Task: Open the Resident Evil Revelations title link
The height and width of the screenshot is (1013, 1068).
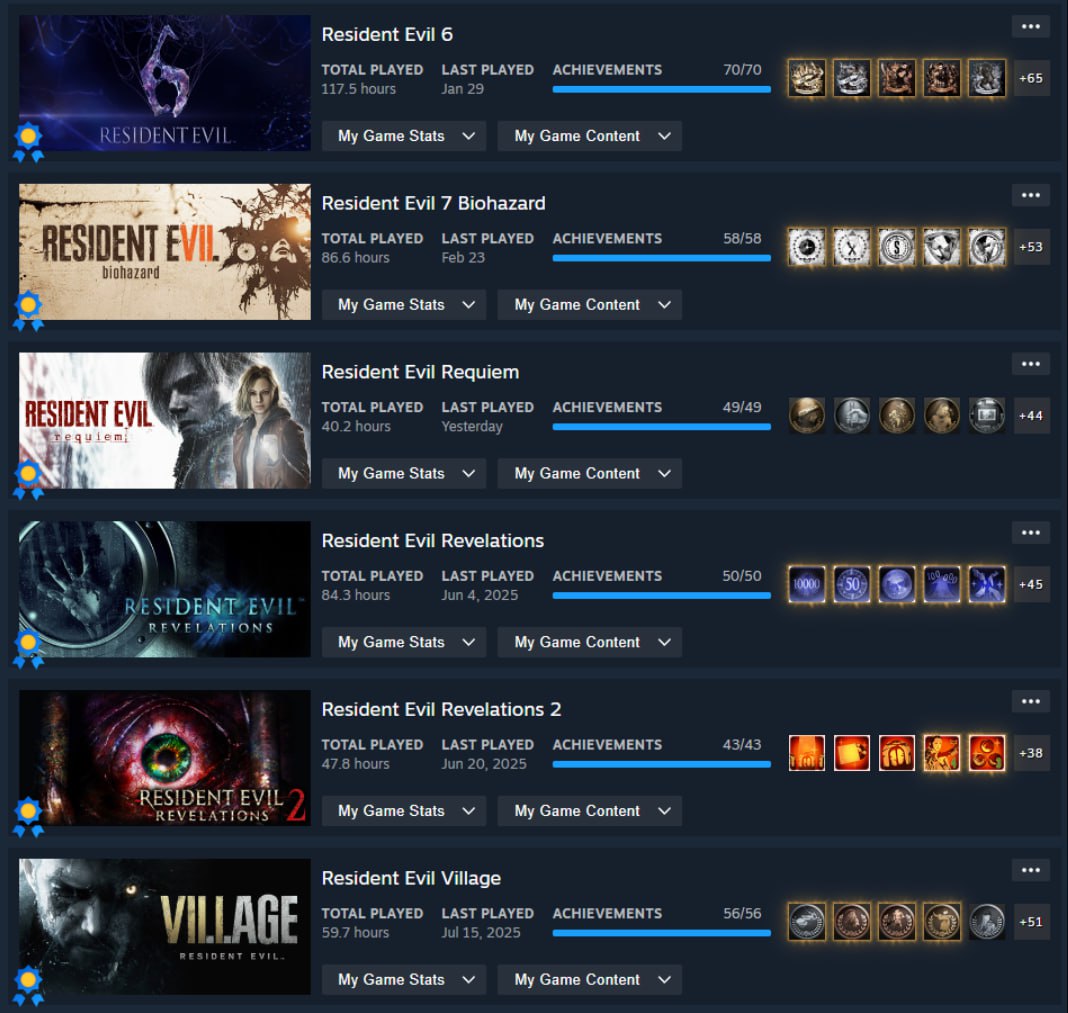Action: tap(433, 541)
